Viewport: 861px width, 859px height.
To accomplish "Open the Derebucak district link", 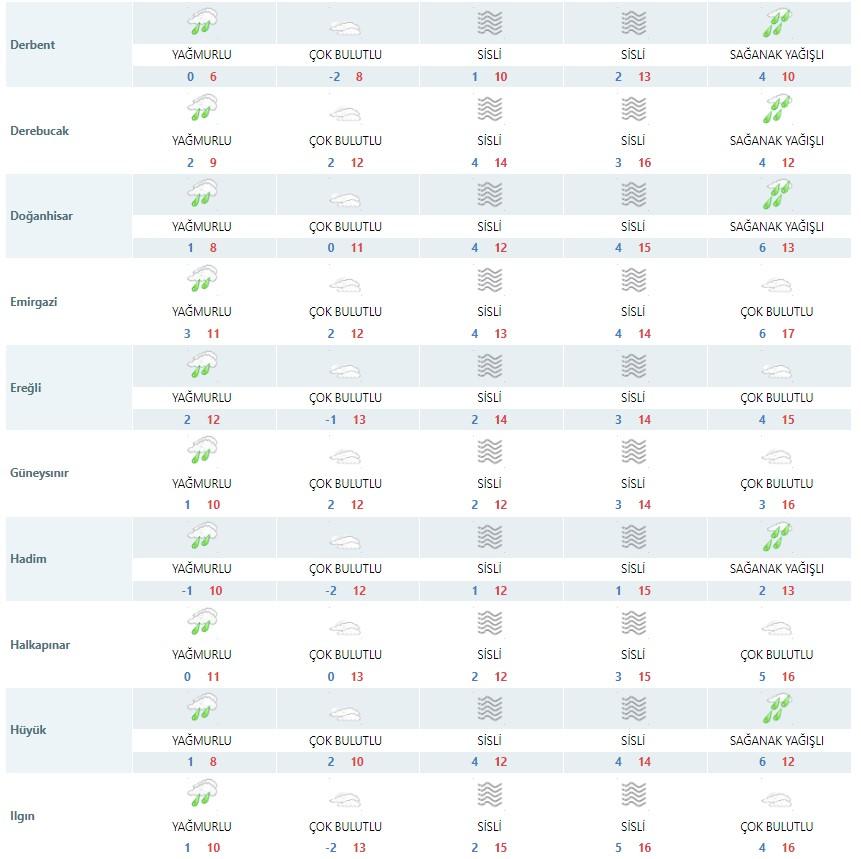I will (x=40, y=131).
